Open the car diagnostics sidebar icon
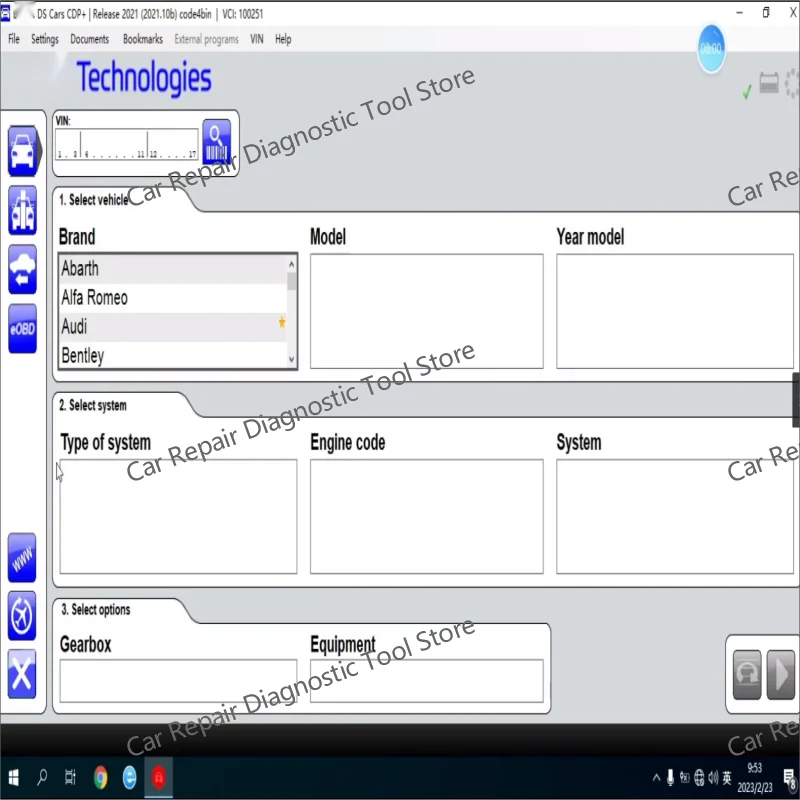 [22, 151]
